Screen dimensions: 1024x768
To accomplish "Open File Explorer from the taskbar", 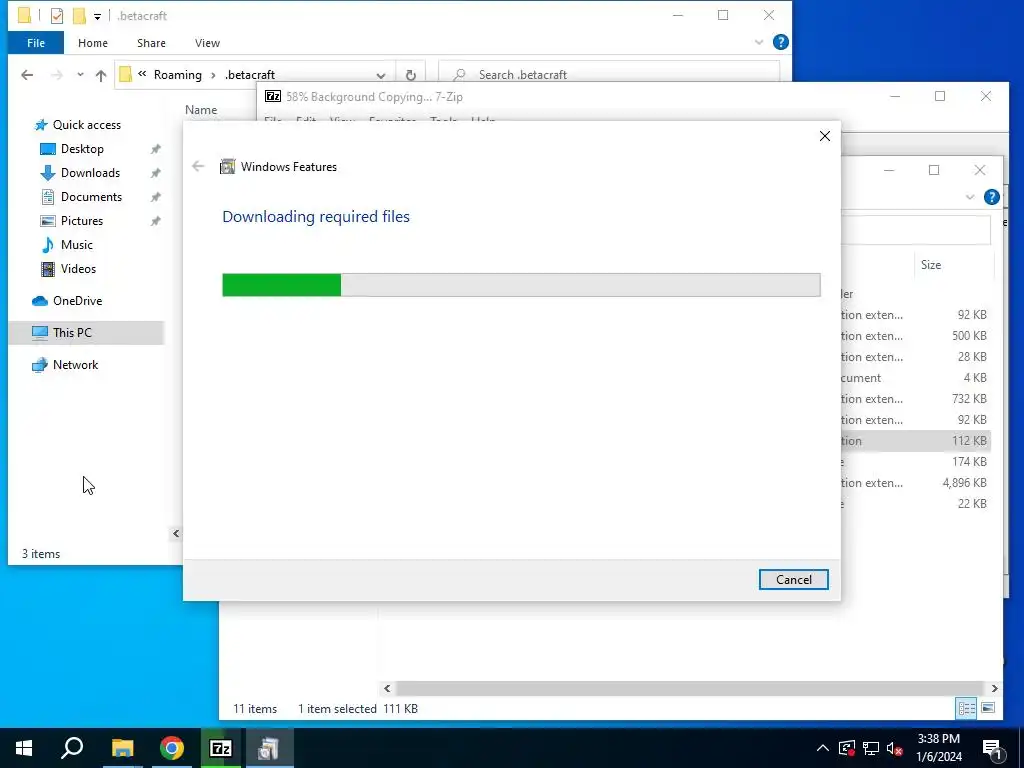I will coord(122,748).
